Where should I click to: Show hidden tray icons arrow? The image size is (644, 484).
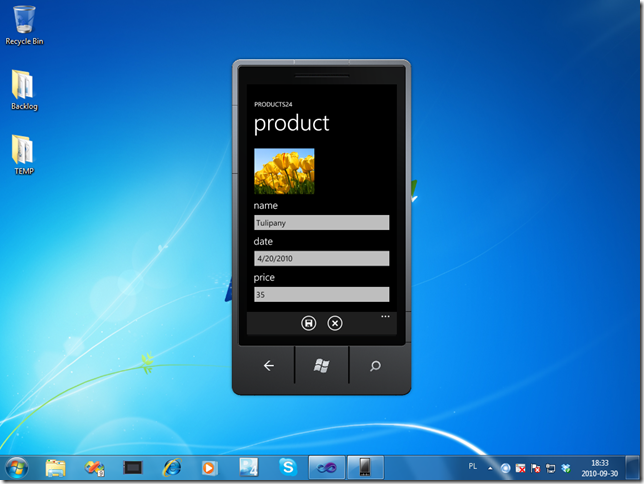coord(490,468)
